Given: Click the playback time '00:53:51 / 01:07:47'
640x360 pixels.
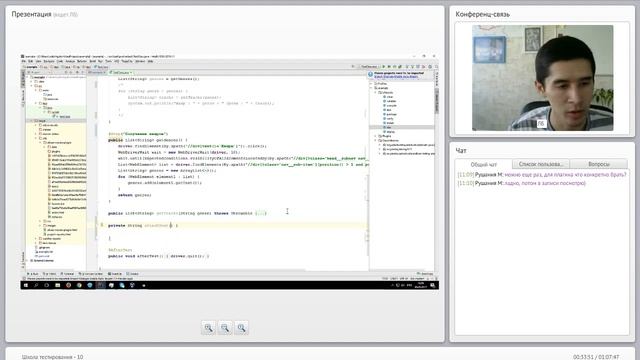Looking at the screenshot, I should 596,357.
